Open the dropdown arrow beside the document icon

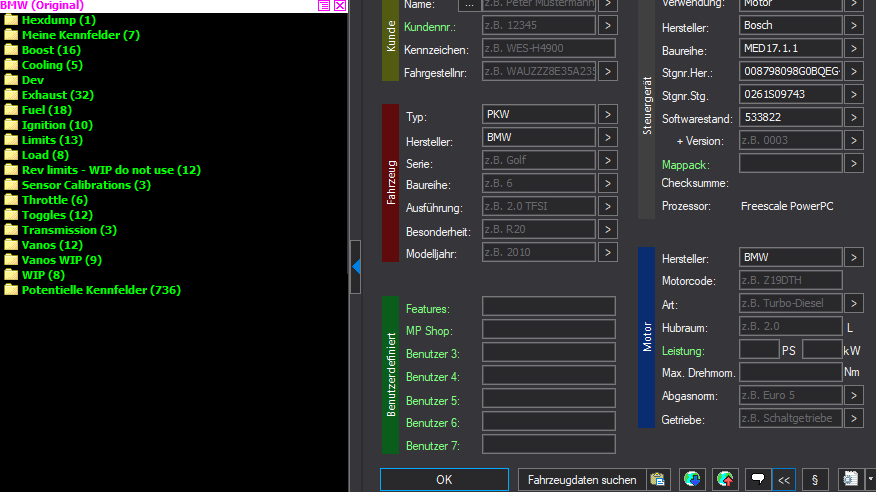[870, 480]
